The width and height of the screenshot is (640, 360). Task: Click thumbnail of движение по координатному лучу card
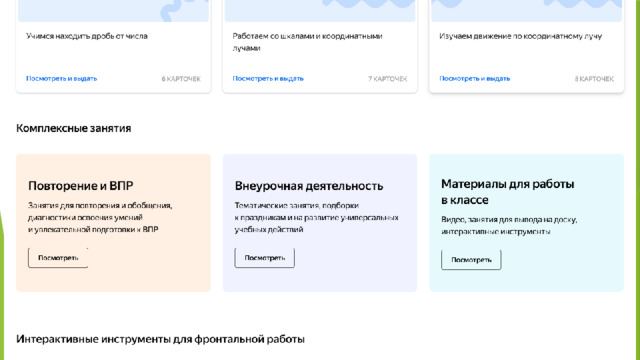click(527, 11)
